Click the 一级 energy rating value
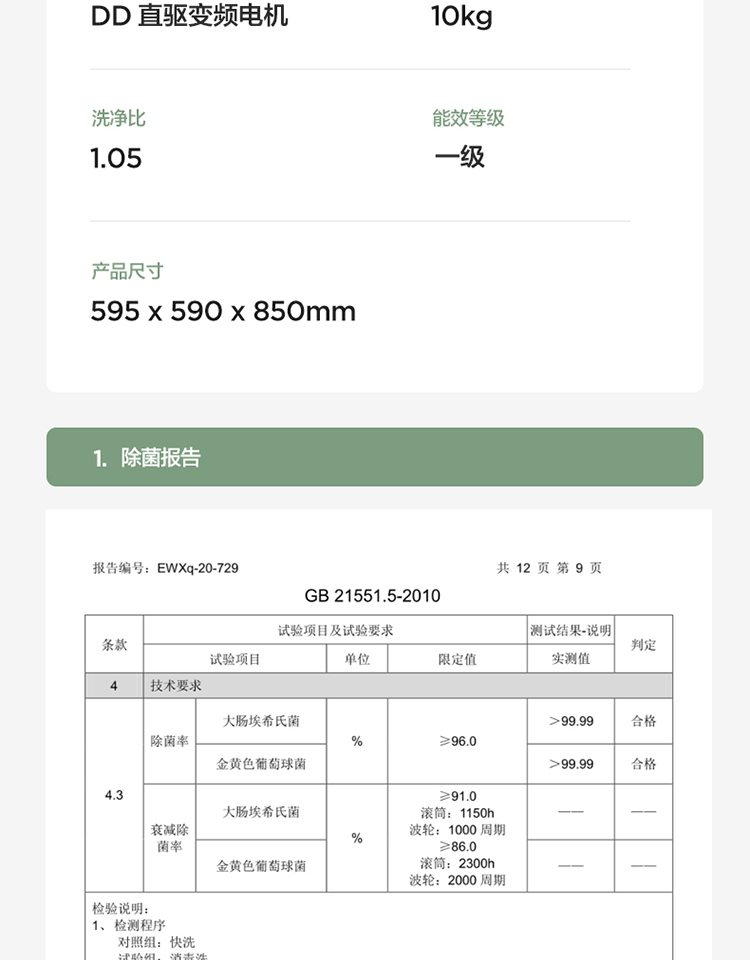 tap(460, 157)
